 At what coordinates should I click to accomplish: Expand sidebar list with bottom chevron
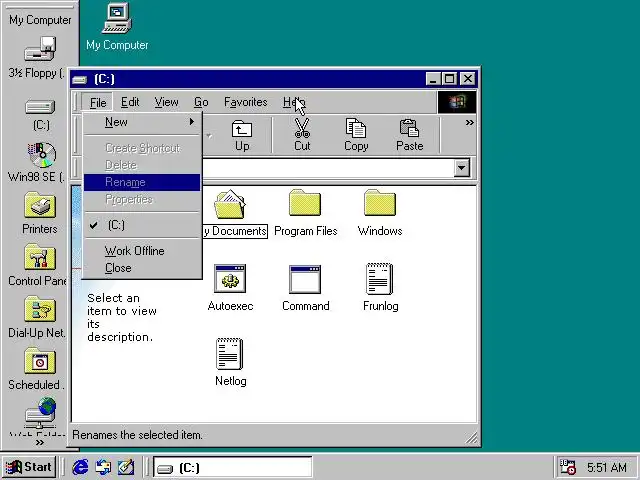click(40, 442)
